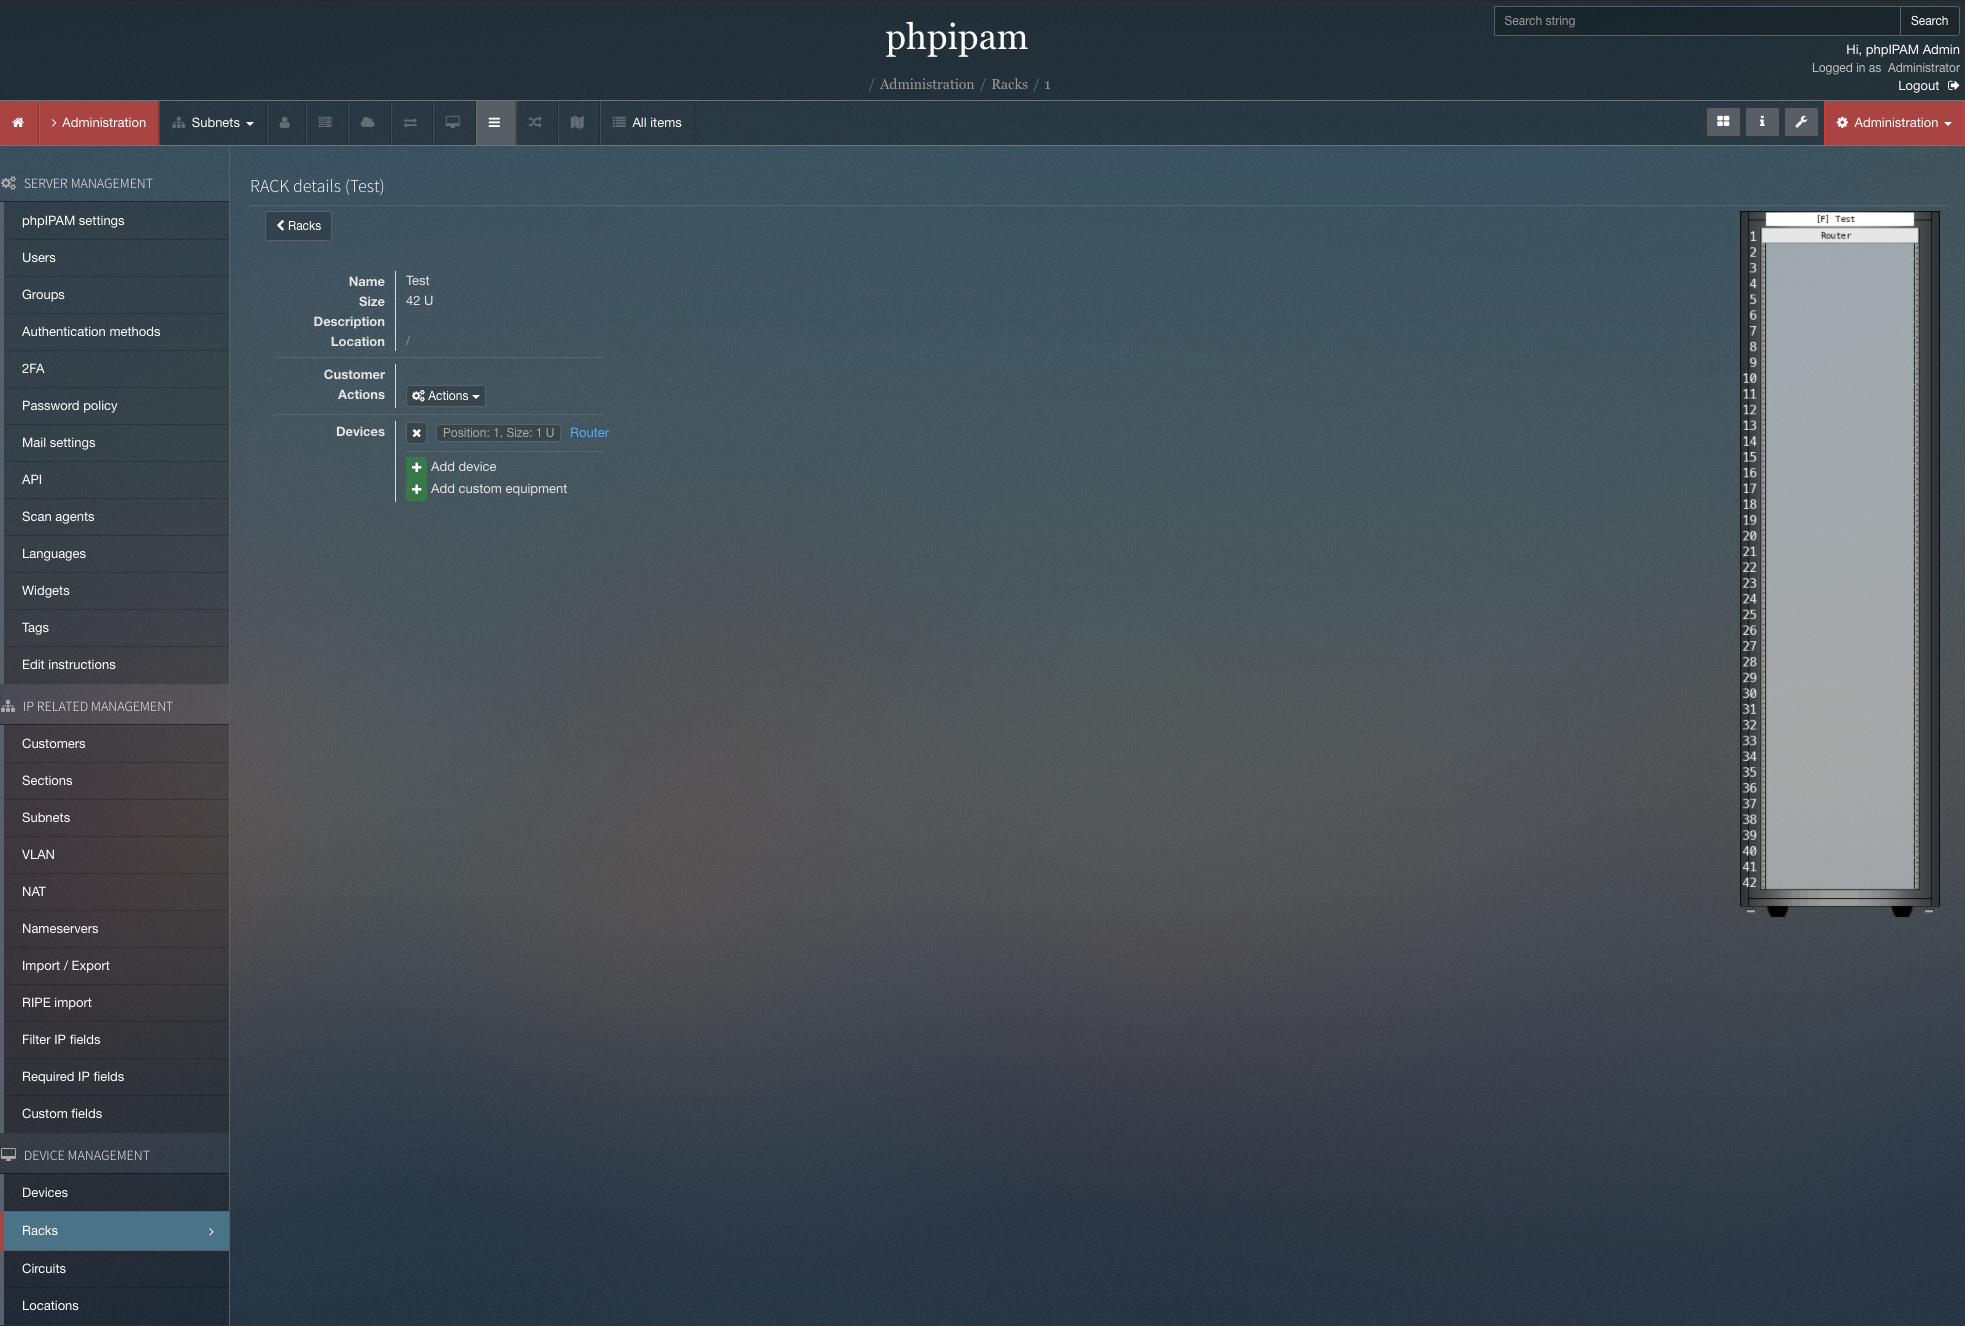The height and width of the screenshot is (1326, 1965).
Task: Open Import / Export in sidebar
Action: (x=116, y=966)
